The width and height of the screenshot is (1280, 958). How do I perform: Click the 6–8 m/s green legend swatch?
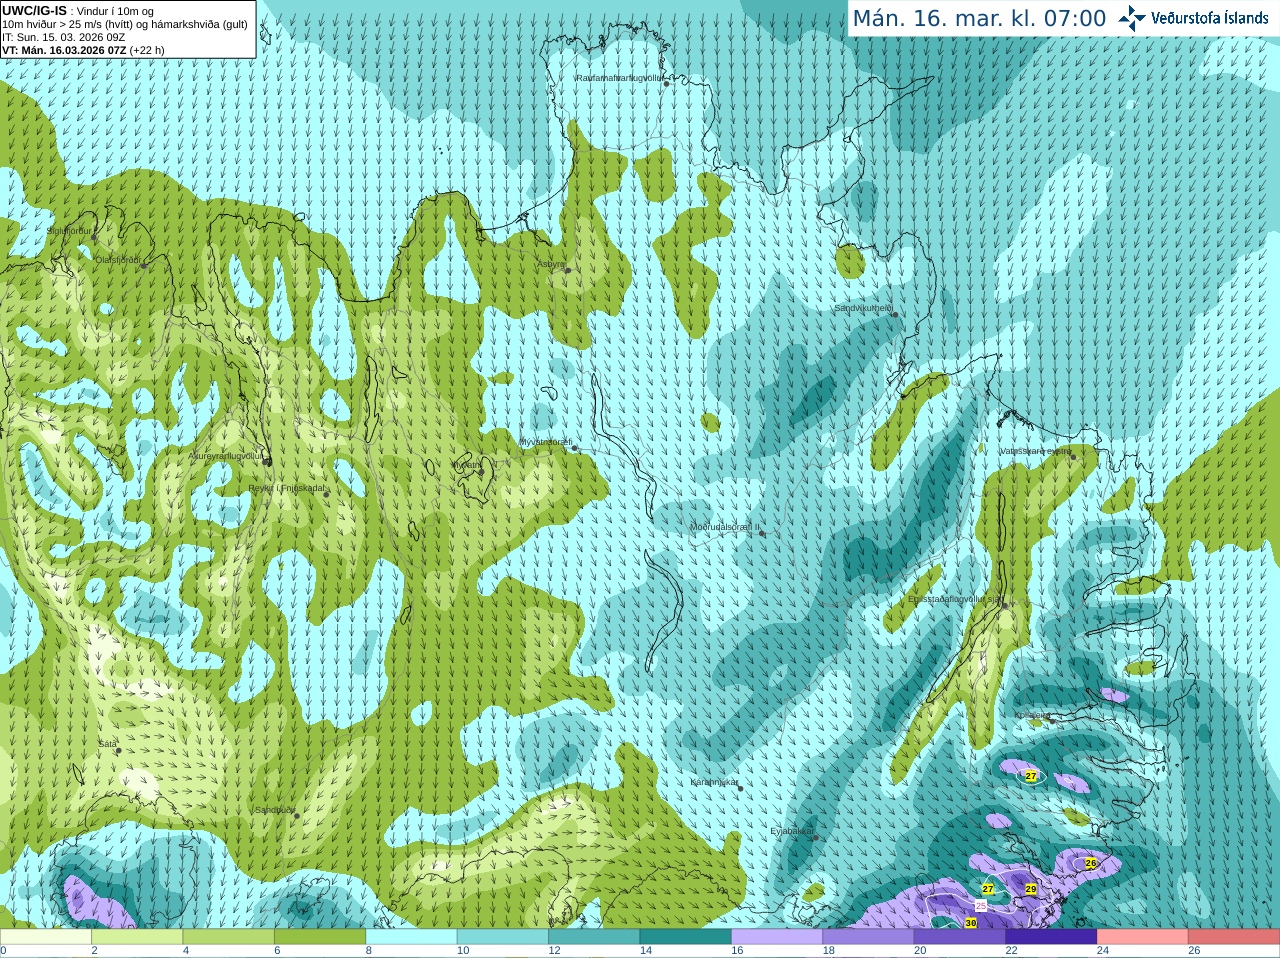320,937
